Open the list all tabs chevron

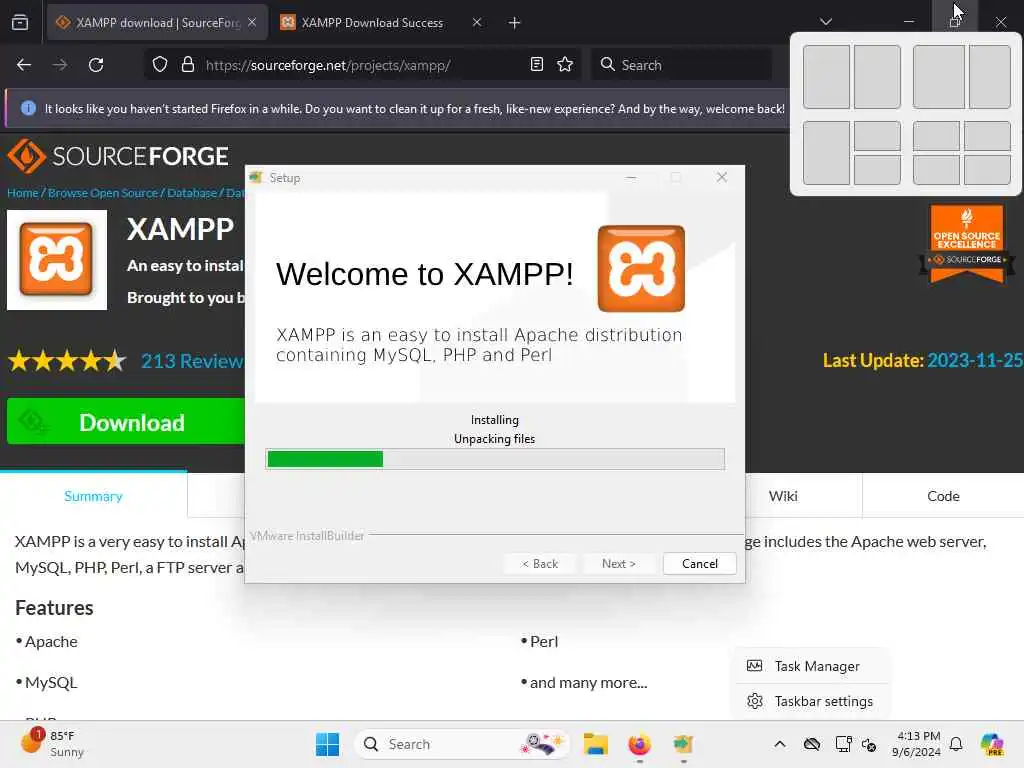pyautogui.click(x=825, y=22)
